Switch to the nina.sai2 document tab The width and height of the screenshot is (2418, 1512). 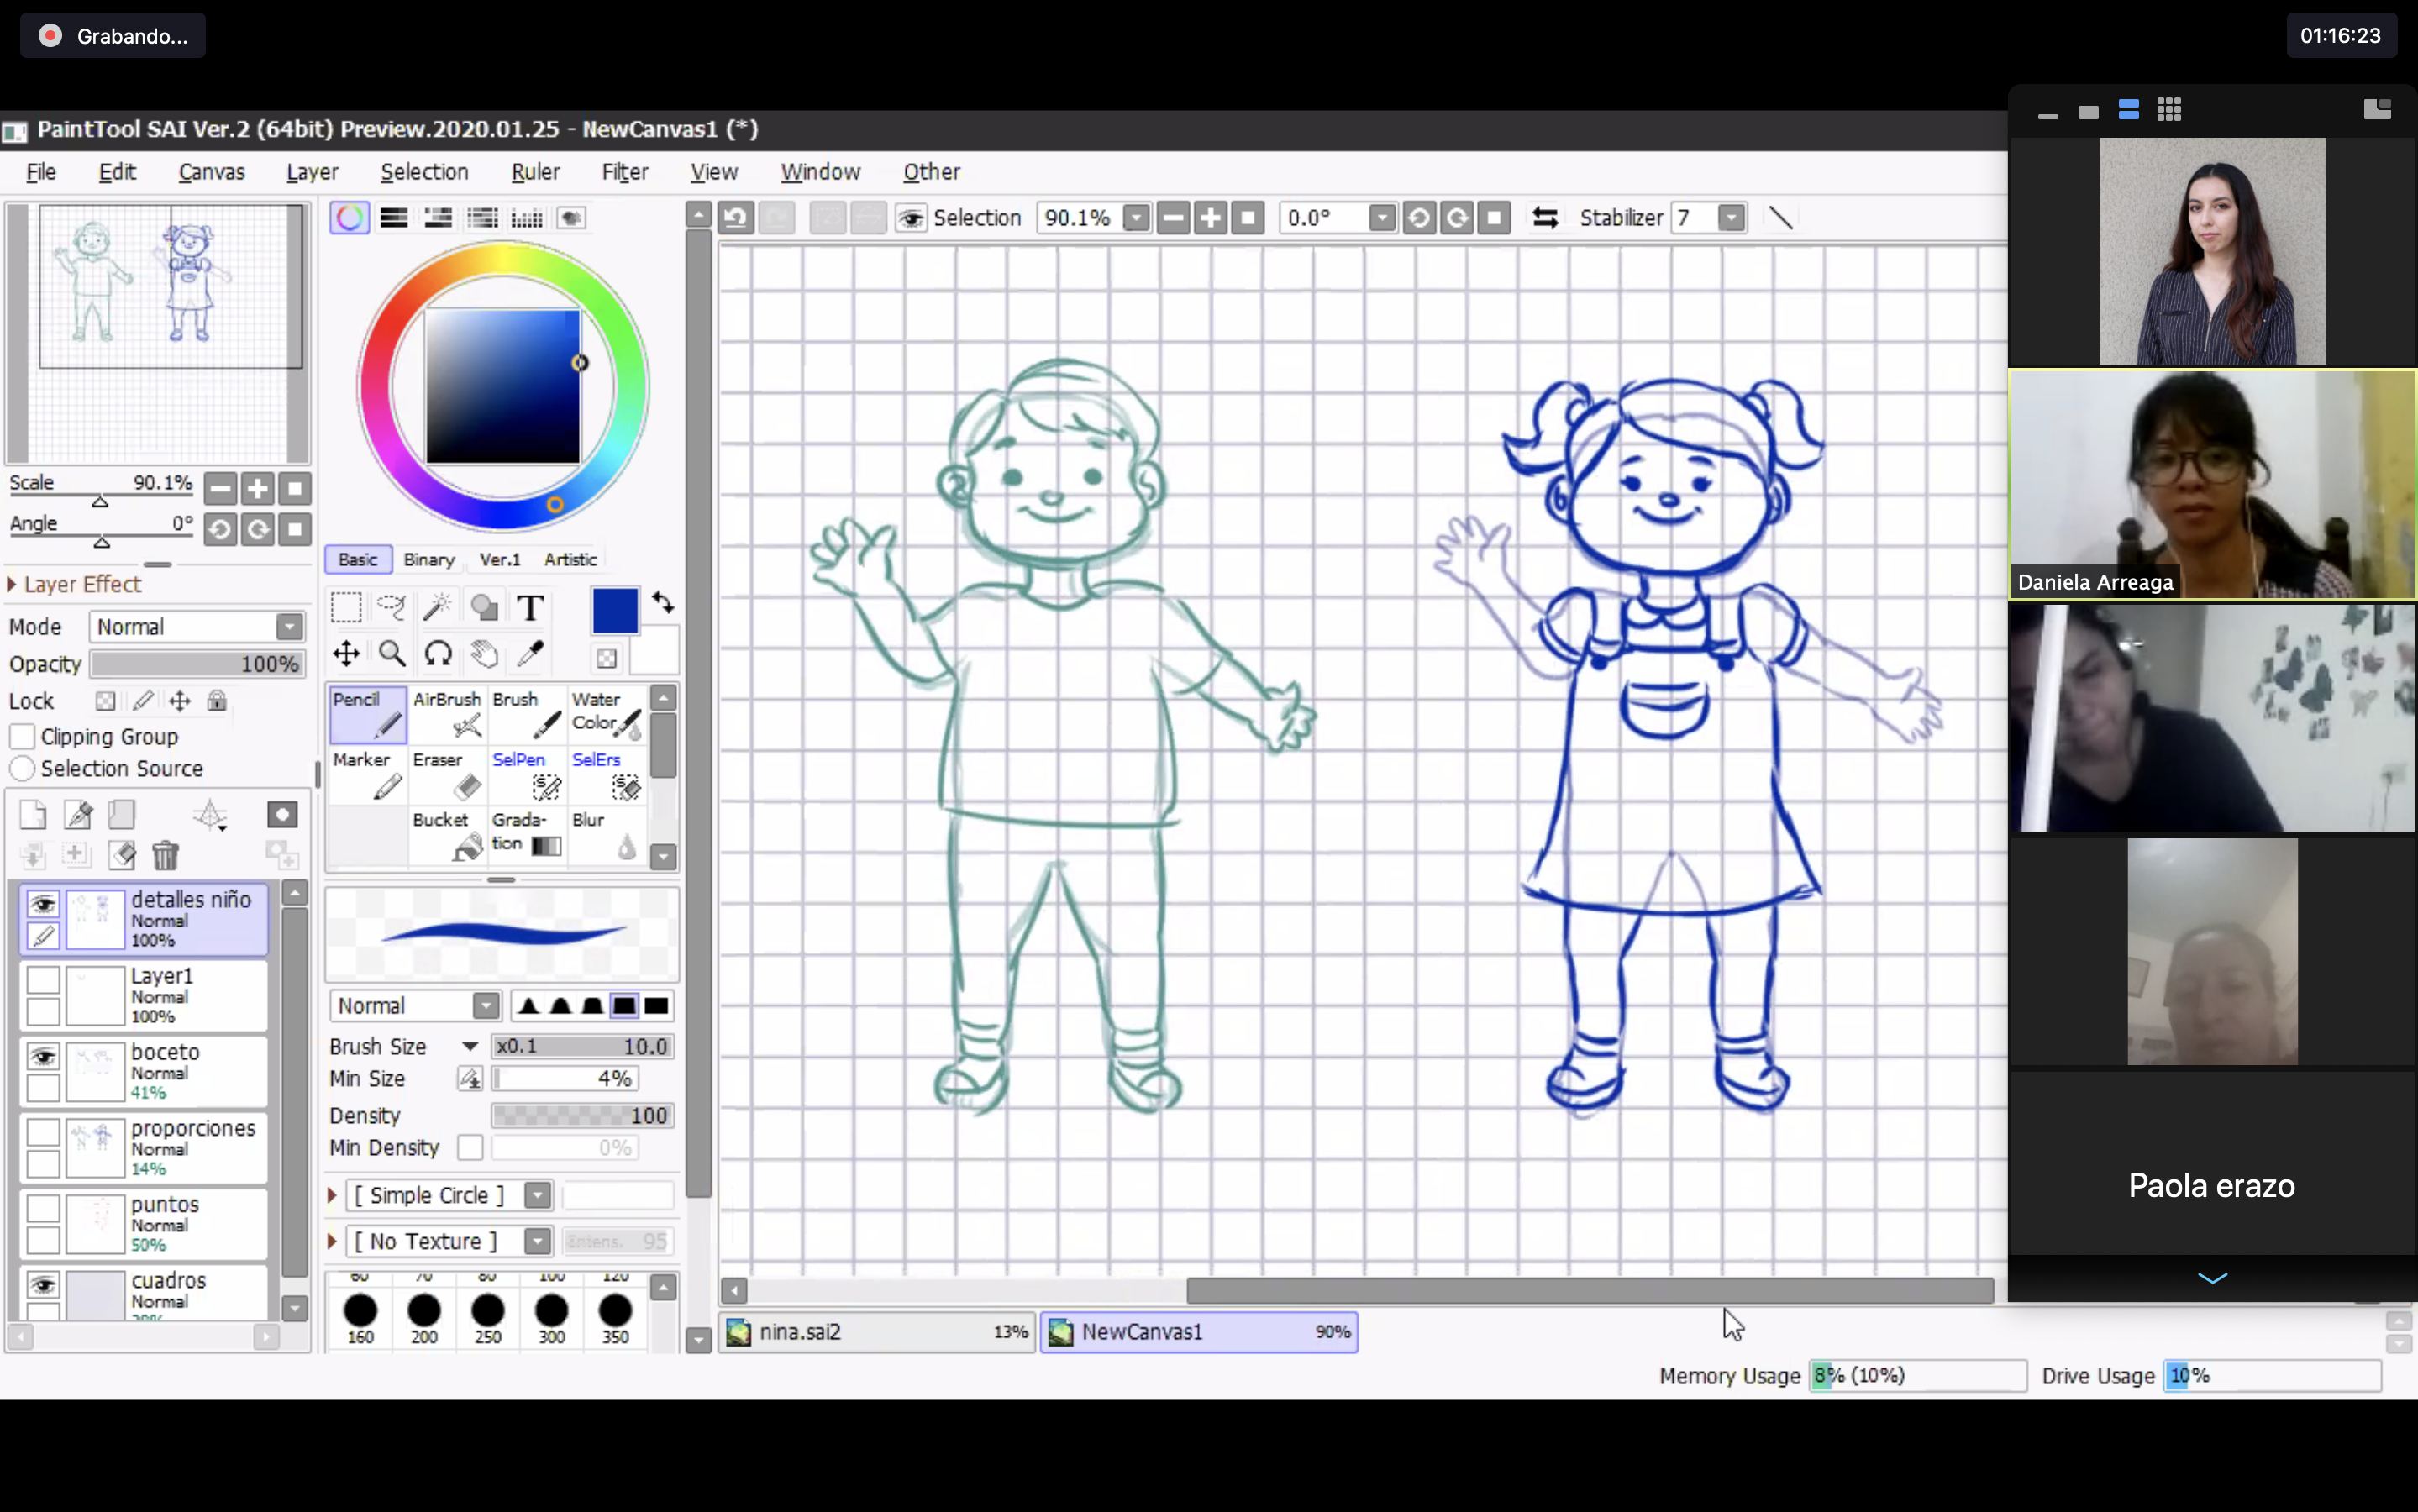[x=877, y=1331]
